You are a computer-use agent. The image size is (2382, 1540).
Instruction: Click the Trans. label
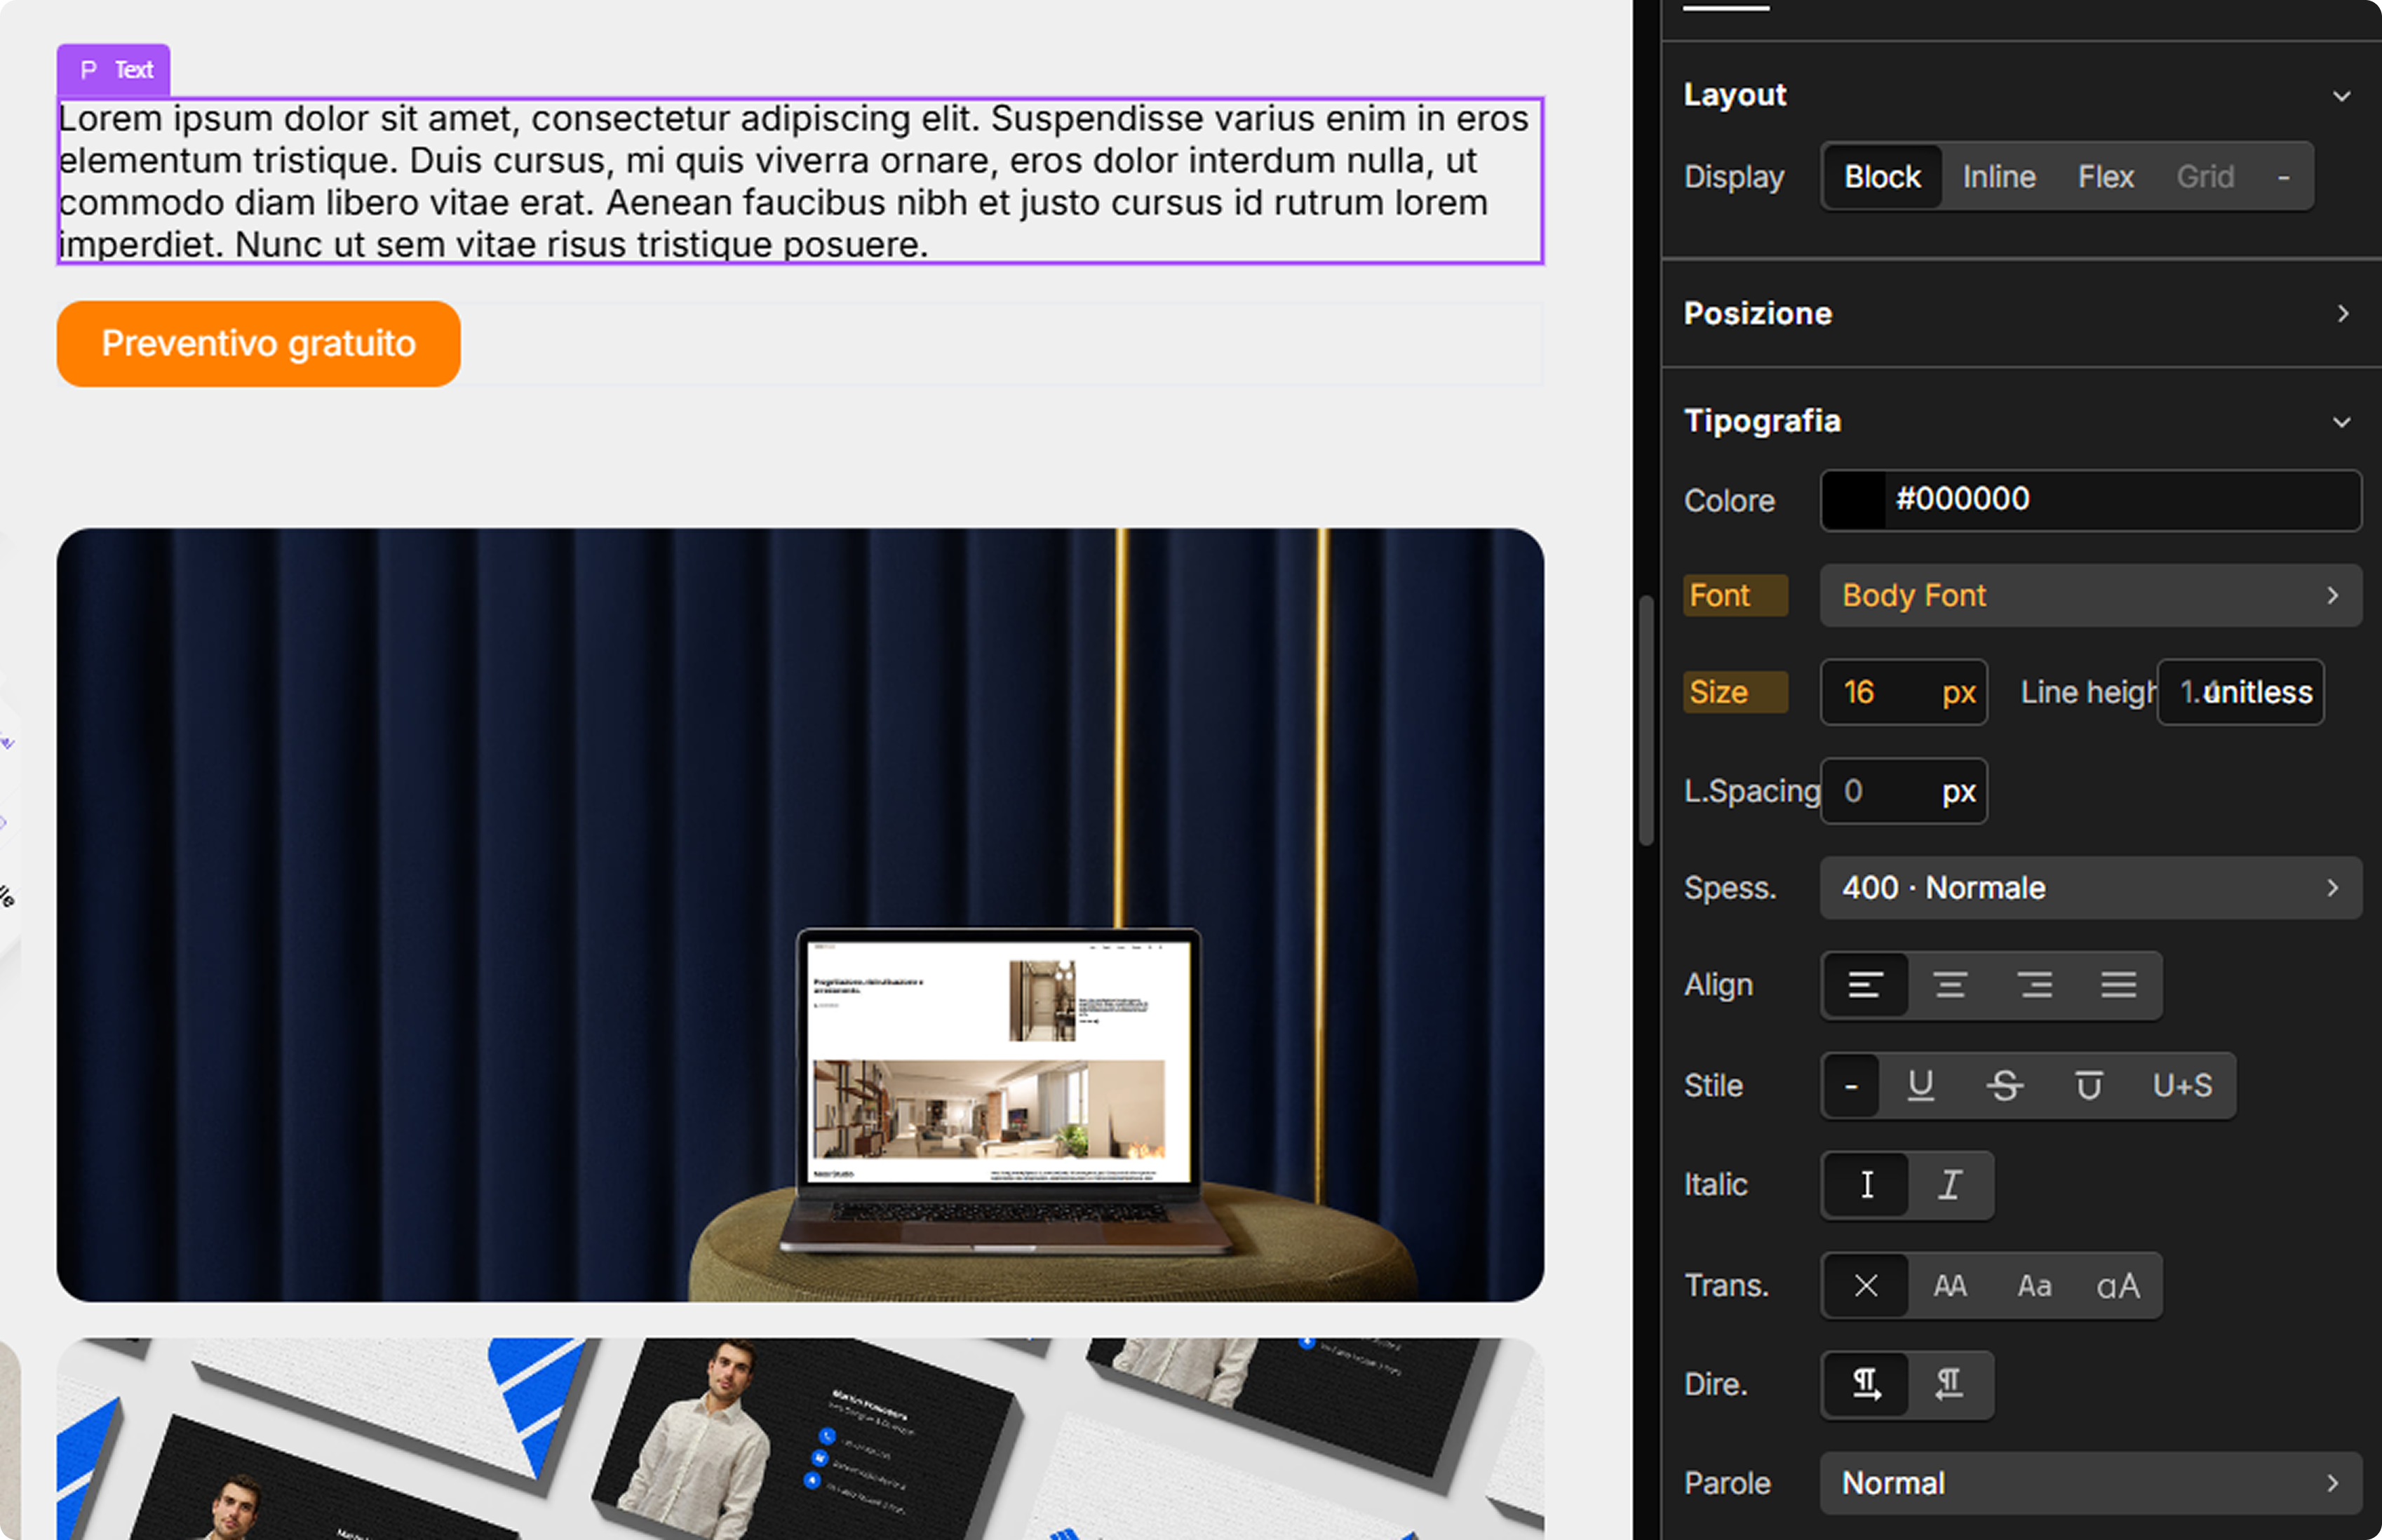pyautogui.click(x=1726, y=1286)
